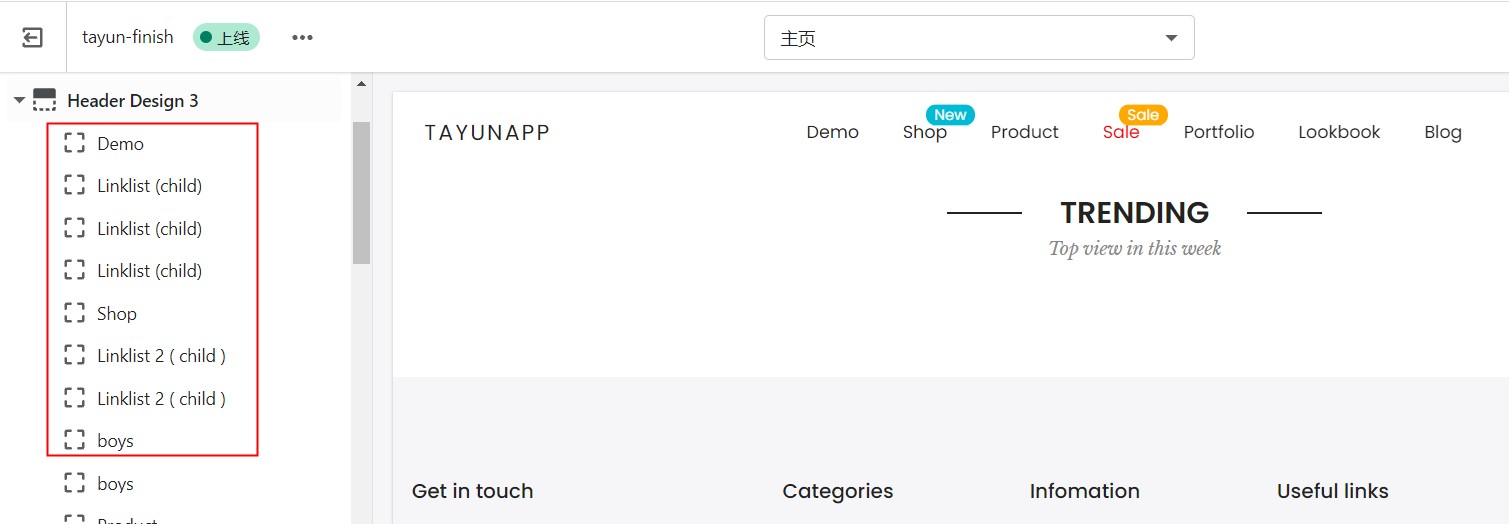Click the sidebar scroll up arrow
Image resolution: width=1509 pixels, height=524 pixels.
pyautogui.click(x=361, y=84)
